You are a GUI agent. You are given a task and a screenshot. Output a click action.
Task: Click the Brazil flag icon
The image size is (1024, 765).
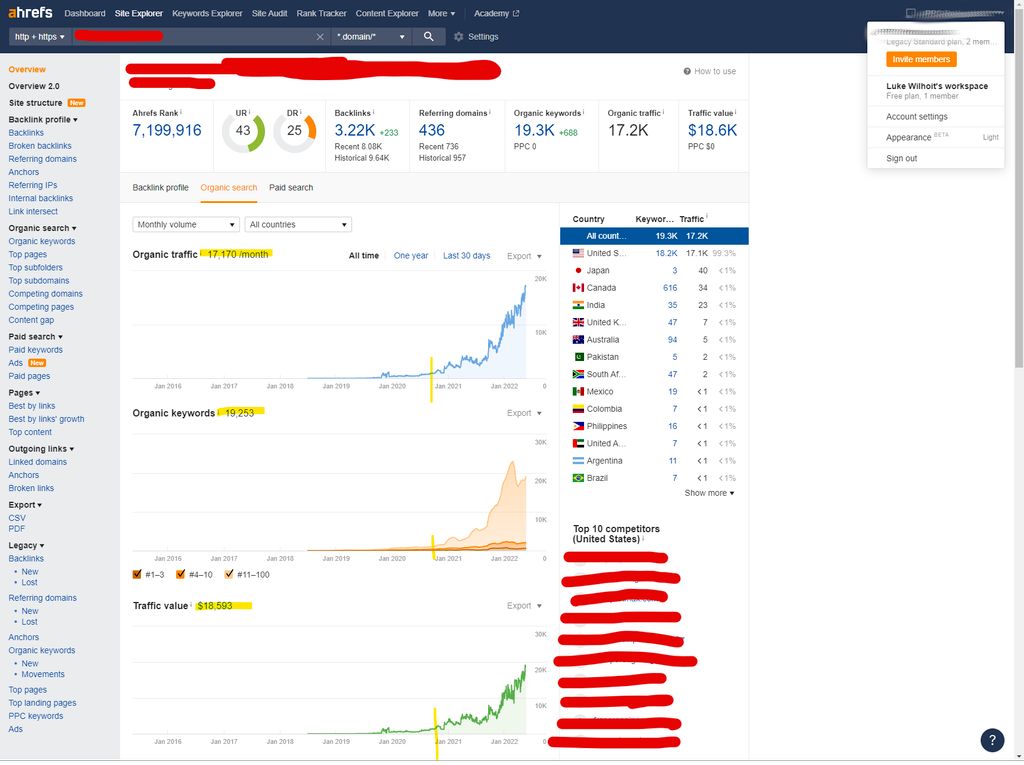[578, 478]
